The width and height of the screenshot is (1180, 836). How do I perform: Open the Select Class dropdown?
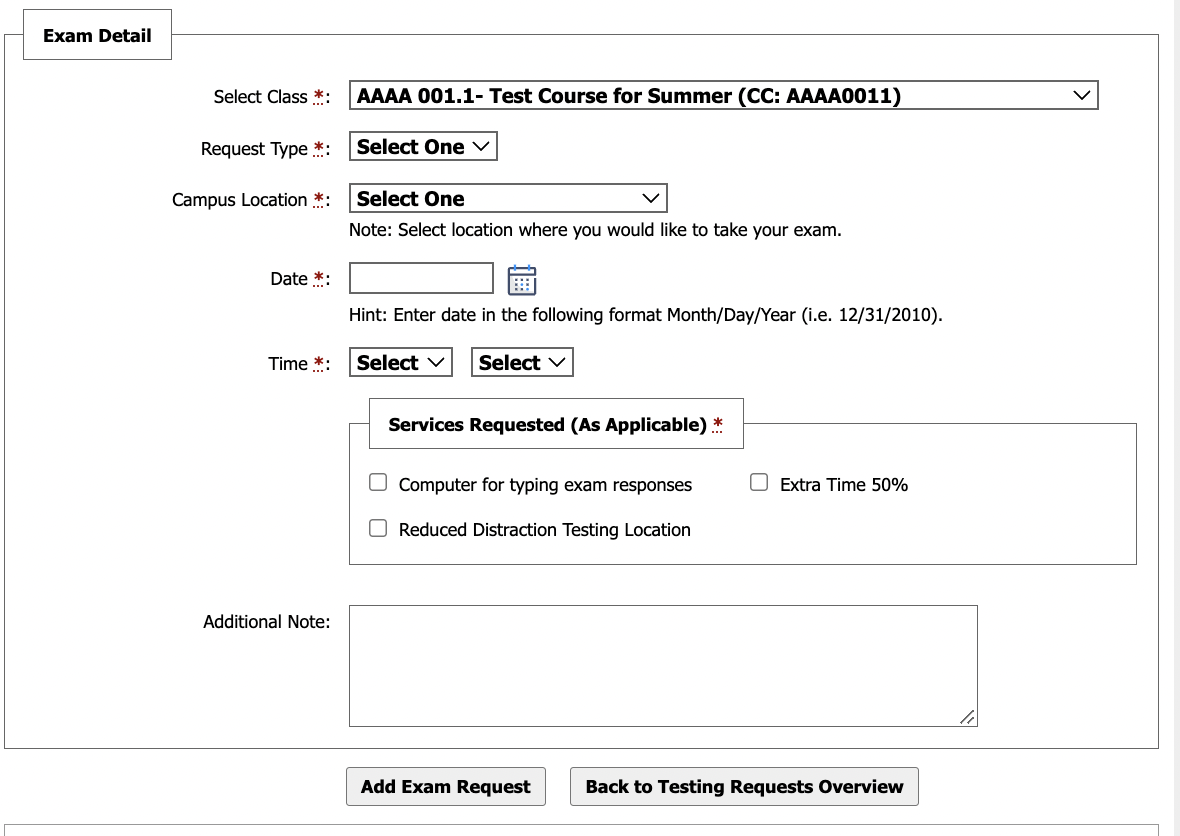point(723,96)
